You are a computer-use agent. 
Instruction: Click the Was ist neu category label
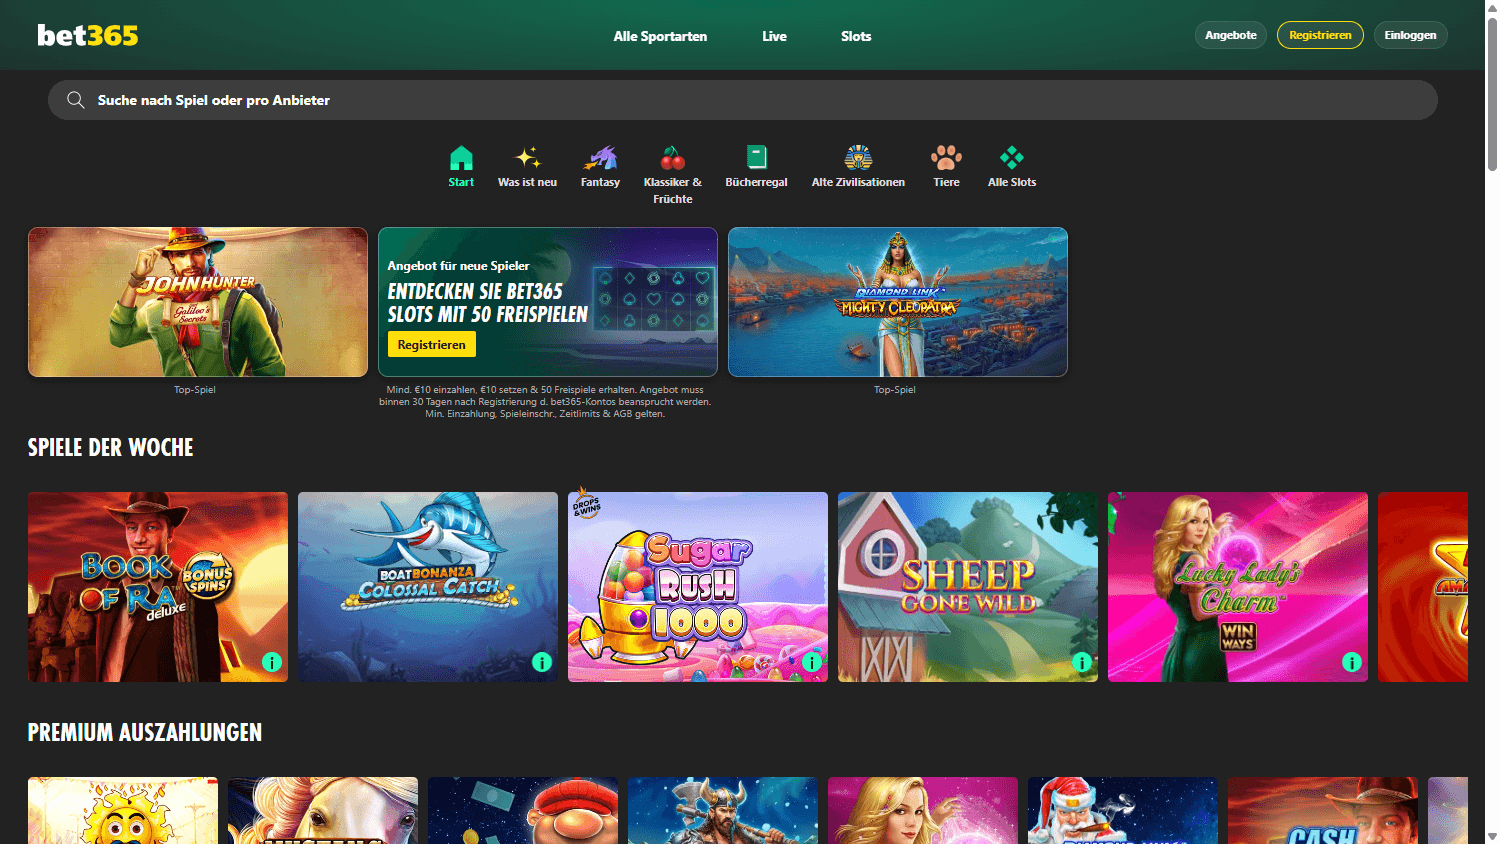click(x=528, y=182)
